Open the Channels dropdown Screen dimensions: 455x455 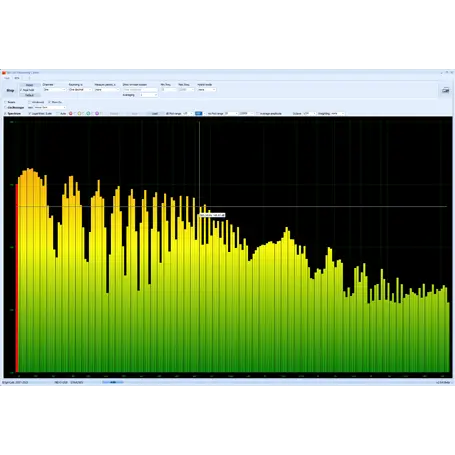pos(54,90)
